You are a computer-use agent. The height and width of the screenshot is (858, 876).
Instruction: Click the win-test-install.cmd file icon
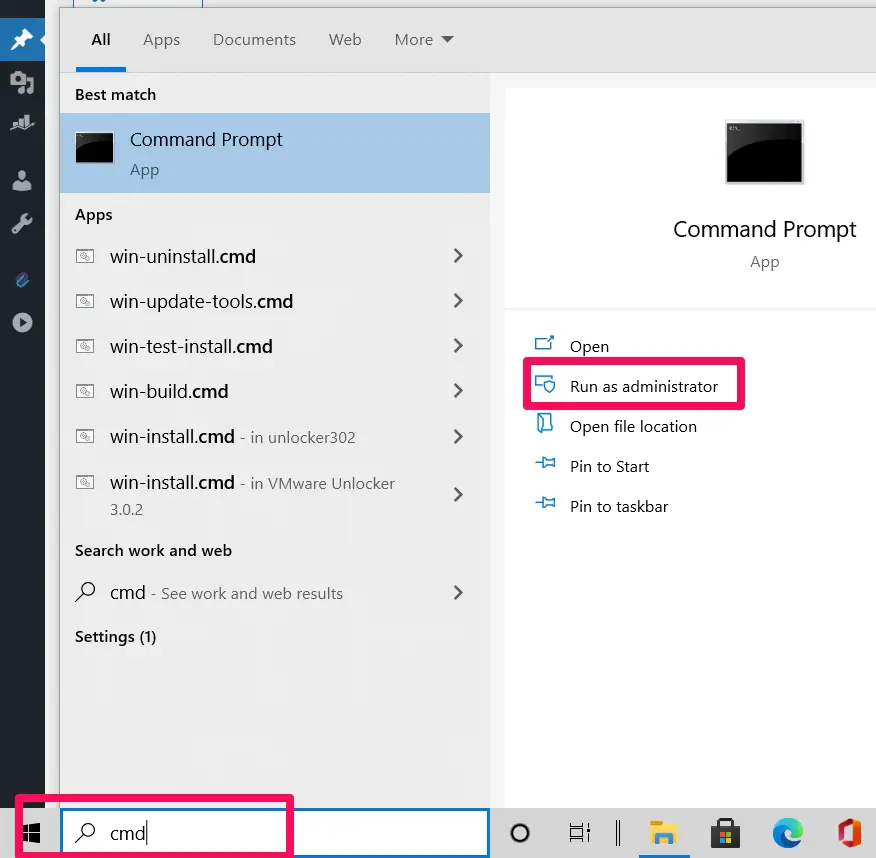(x=85, y=346)
